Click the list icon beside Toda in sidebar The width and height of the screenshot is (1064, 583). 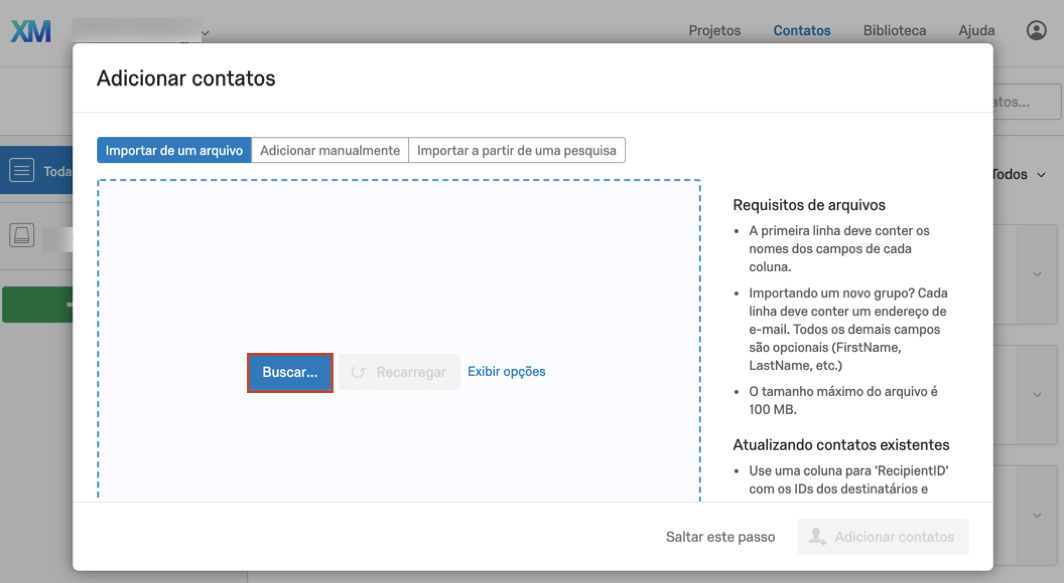[x=22, y=172]
